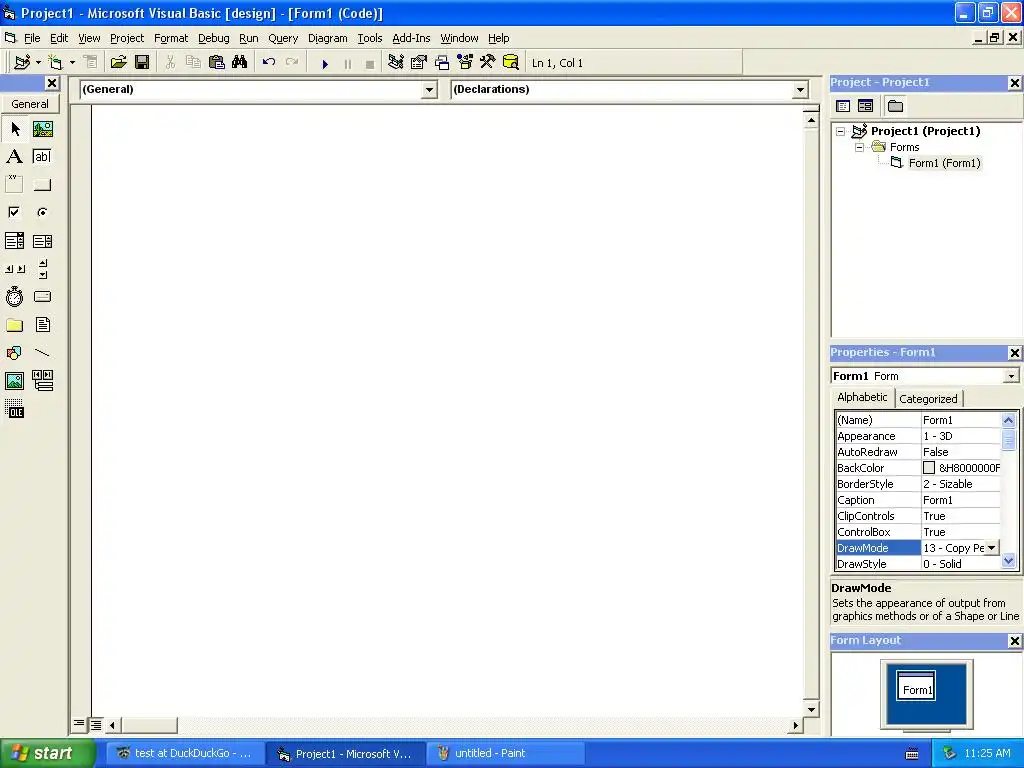The height and width of the screenshot is (768, 1024).
Task: Click the Paste toolbar icon
Action: pos(216,63)
